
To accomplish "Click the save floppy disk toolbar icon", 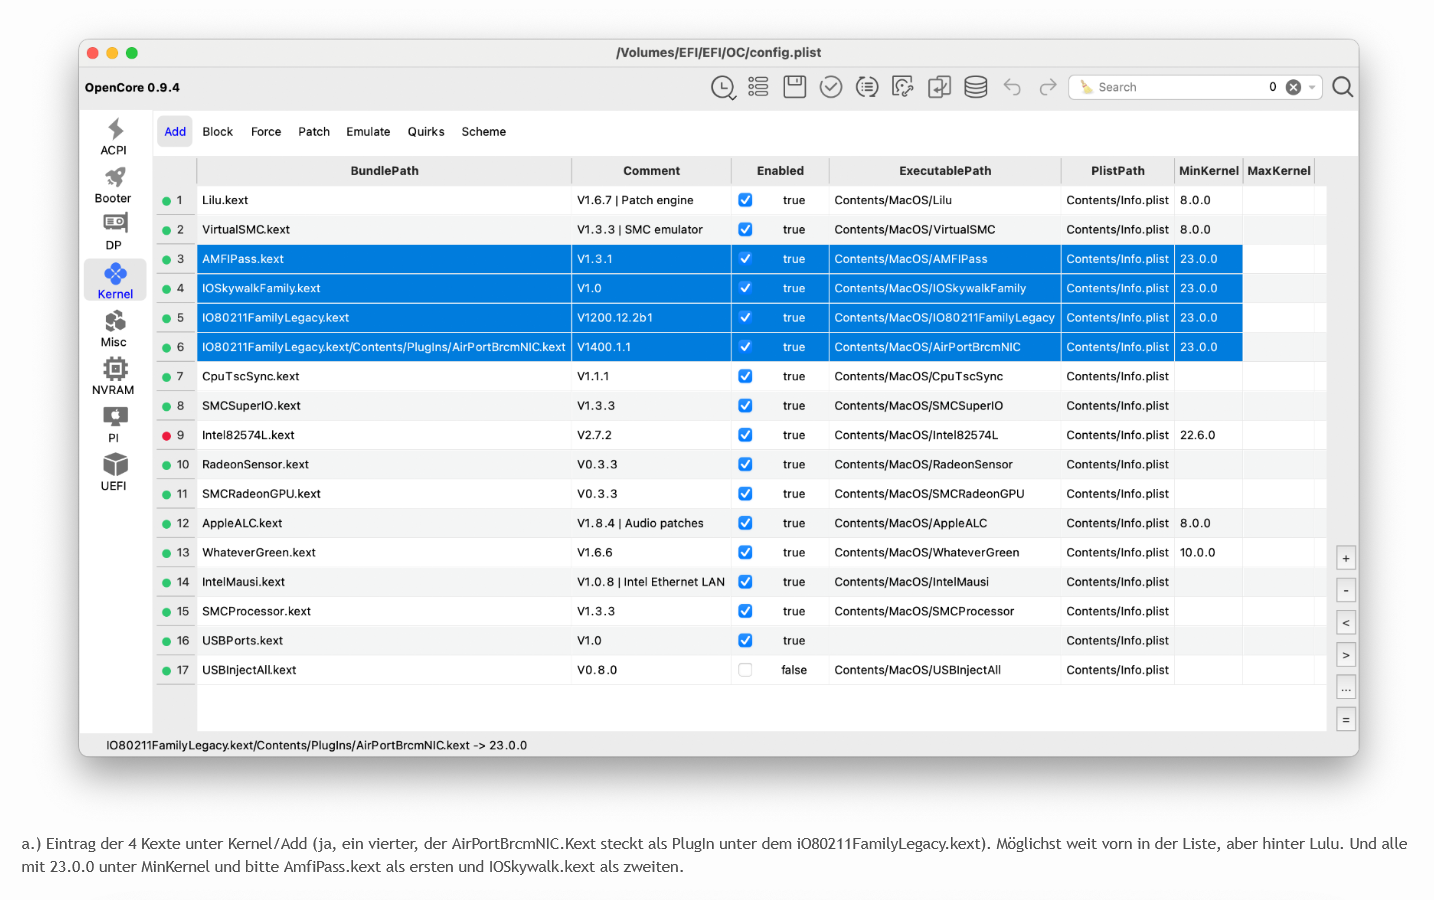I will point(795,87).
